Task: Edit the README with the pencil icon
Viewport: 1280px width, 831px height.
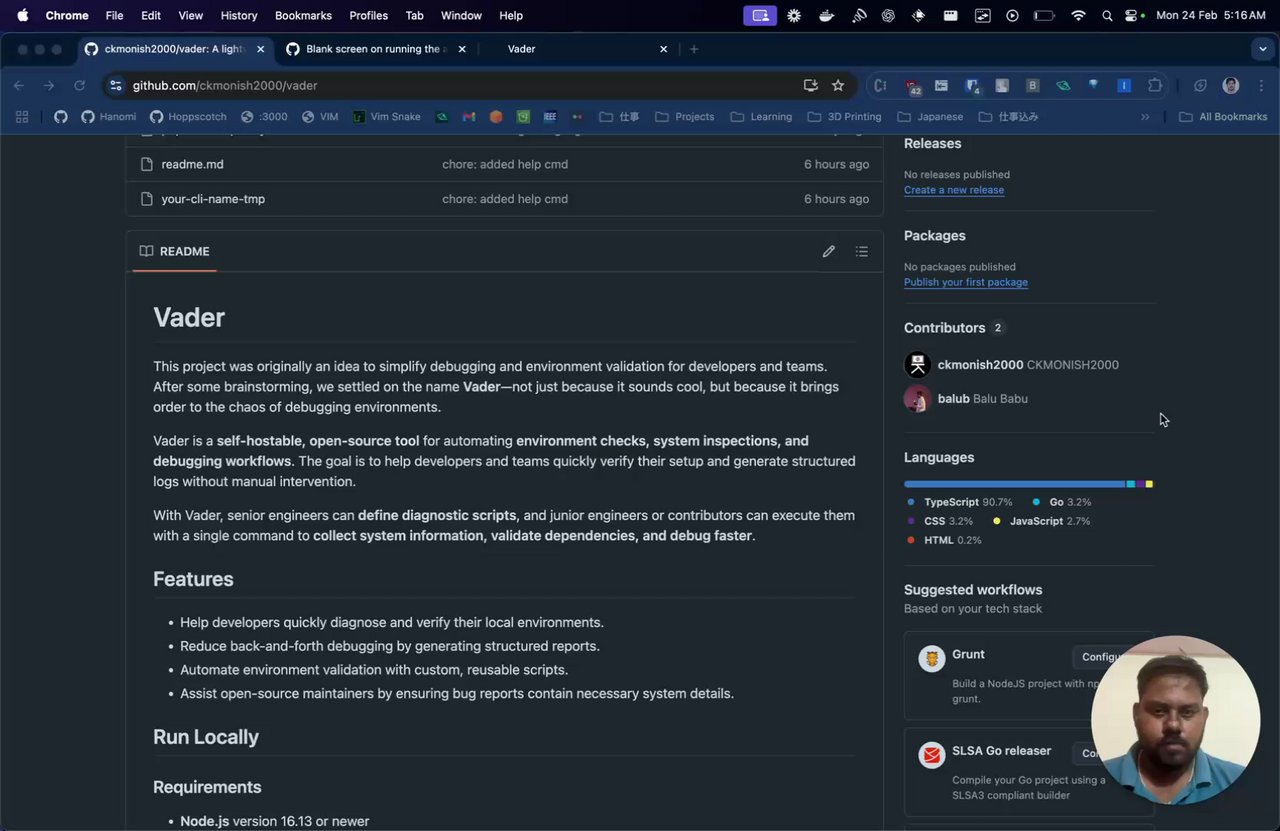Action: click(828, 251)
